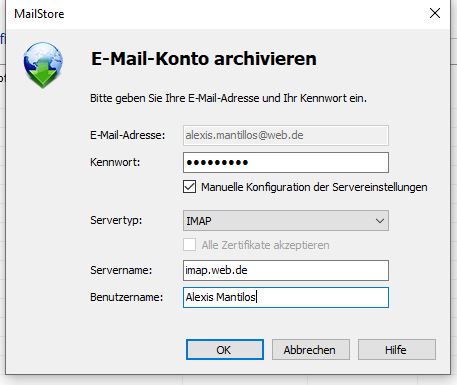The width and height of the screenshot is (457, 385).
Task: Click the E-Mail-Adresse field
Action: (x=286, y=135)
